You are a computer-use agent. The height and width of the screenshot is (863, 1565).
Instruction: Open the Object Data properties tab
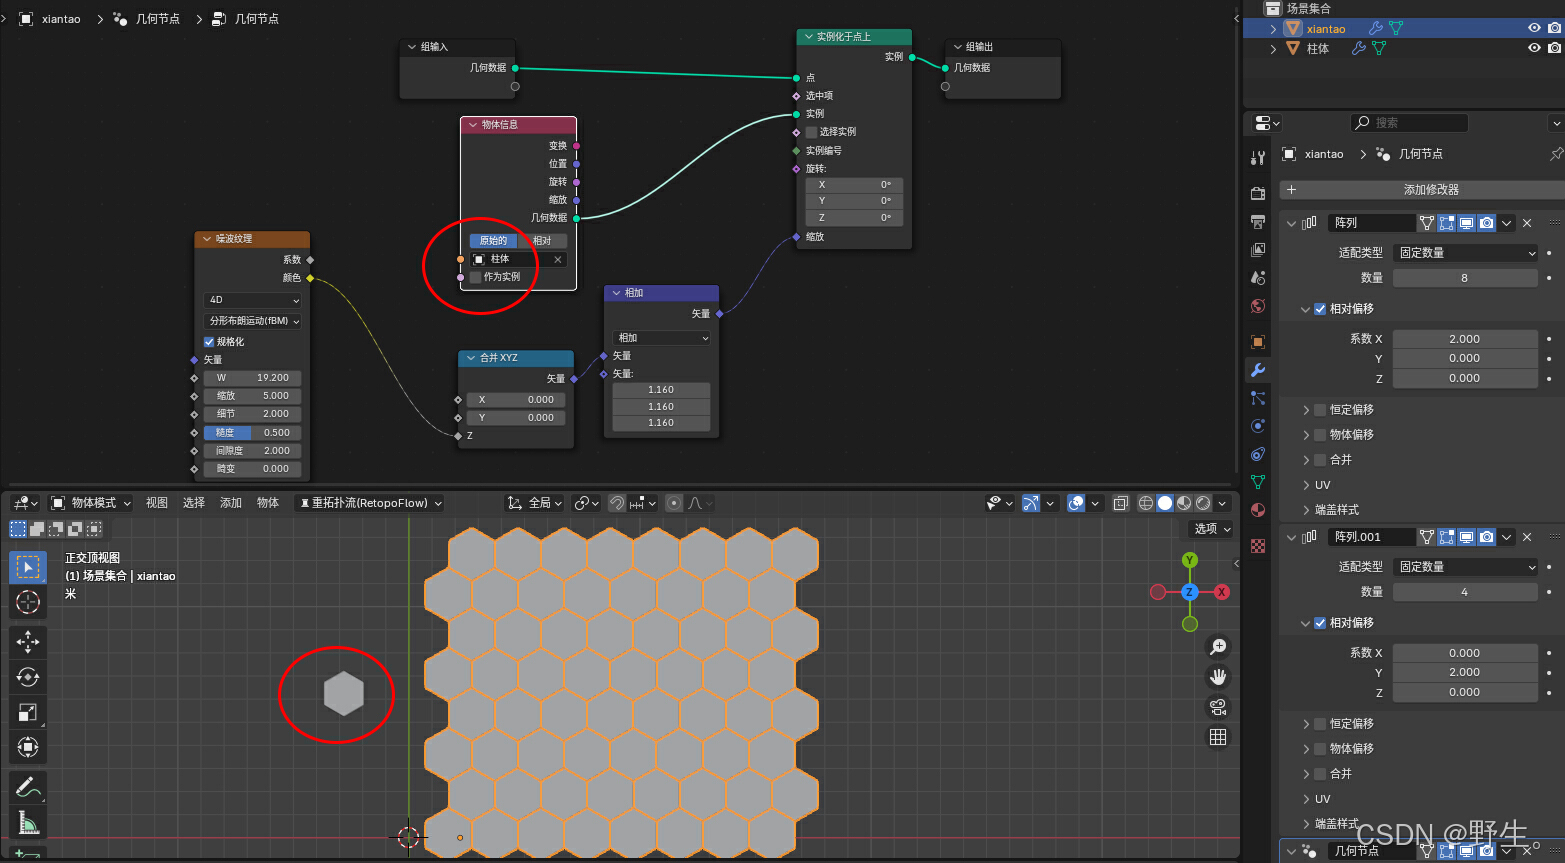1258,482
